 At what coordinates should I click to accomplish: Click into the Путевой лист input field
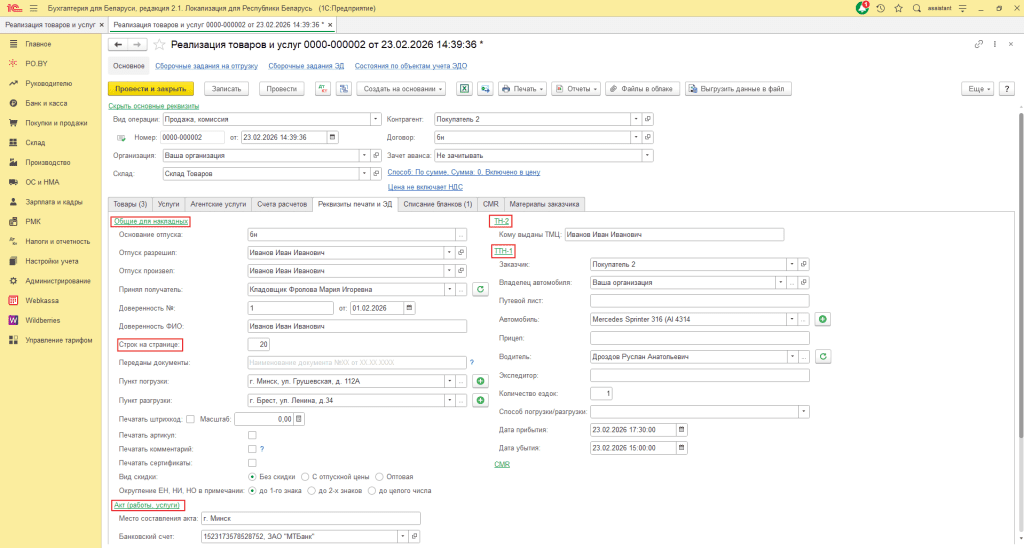click(x=699, y=300)
